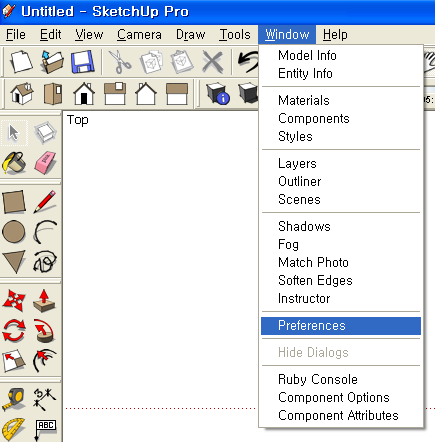Close the open Window menu
Screen dimensions: 435x442
pyautogui.click(x=287, y=34)
